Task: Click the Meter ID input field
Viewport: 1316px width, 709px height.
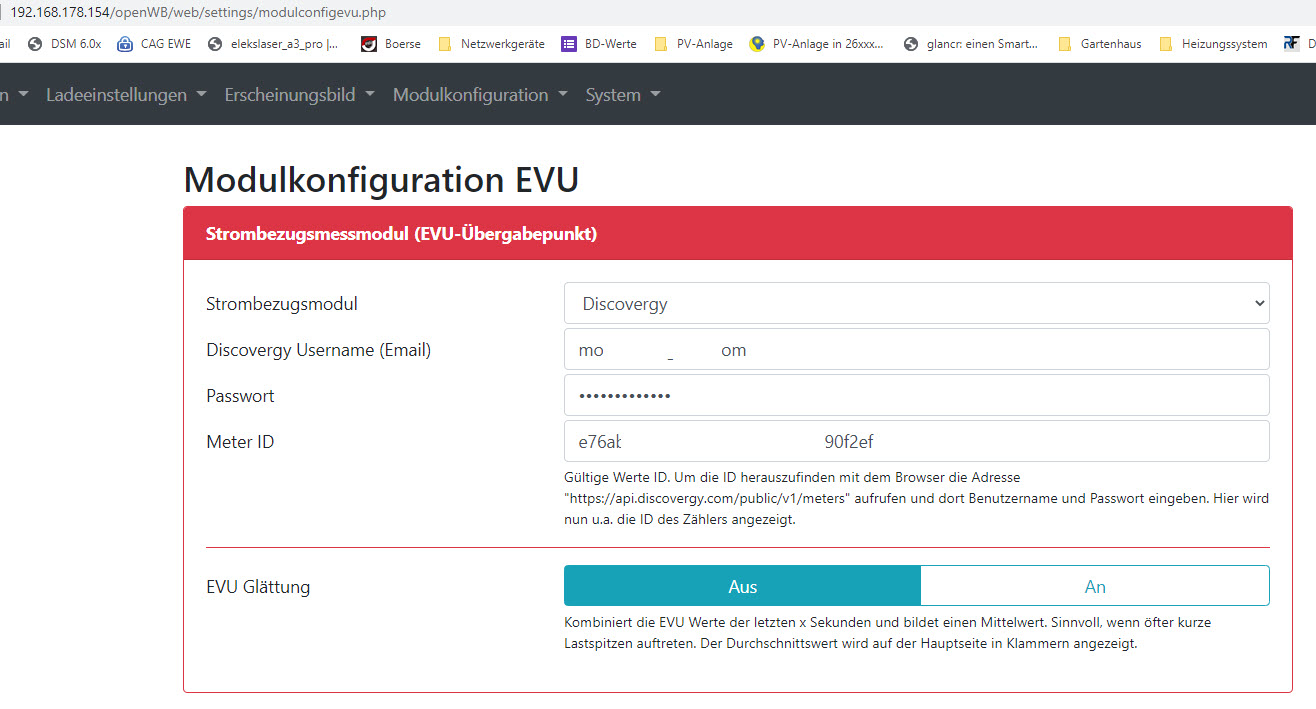Action: tap(917, 441)
